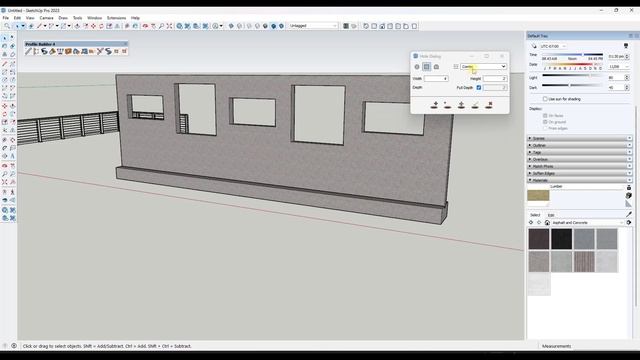Viewport: 640px width, 360px height.
Task: Click the first pencil icon in the Profile Builder toolbar
Action: point(28,51)
